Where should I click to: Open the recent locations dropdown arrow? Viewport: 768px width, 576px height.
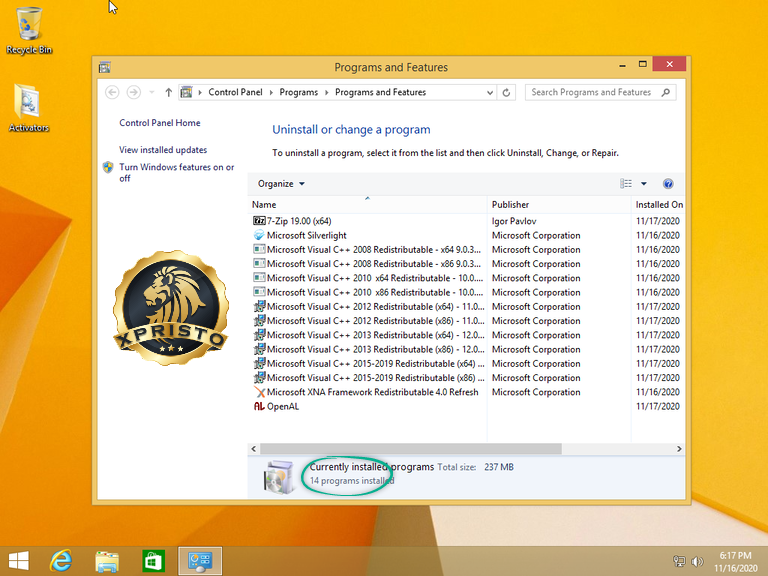click(x=152, y=92)
